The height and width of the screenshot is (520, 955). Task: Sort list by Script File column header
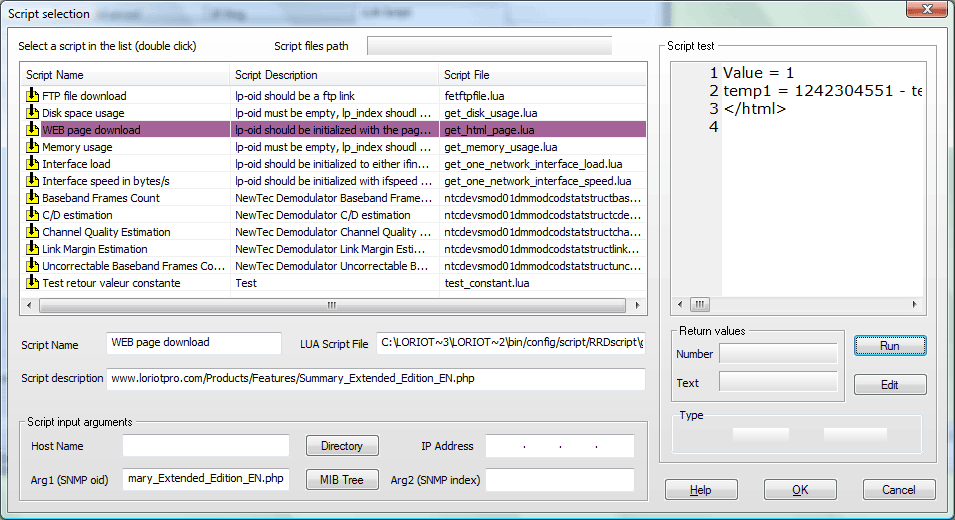(x=542, y=75)
